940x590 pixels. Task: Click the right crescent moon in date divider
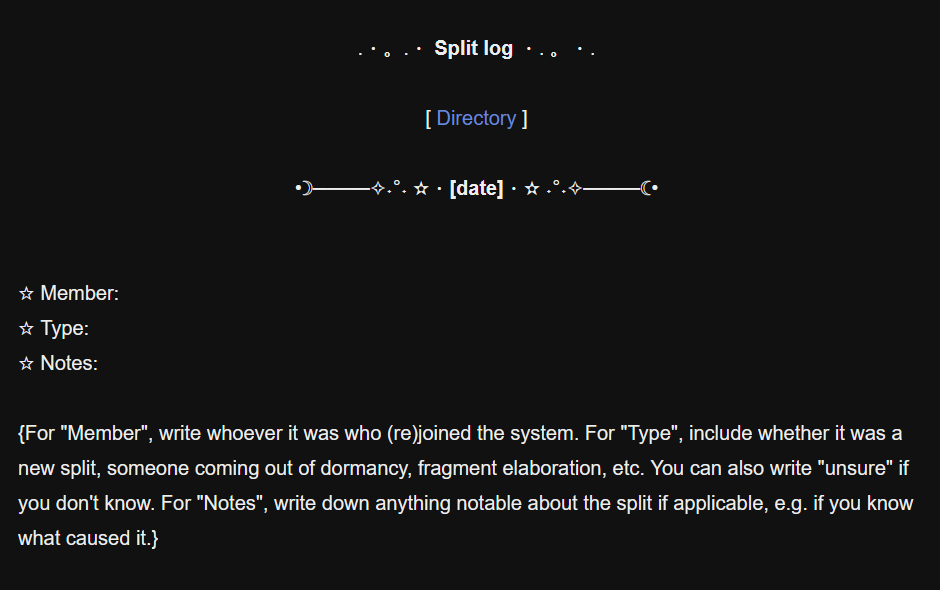(x=646, y=188)
